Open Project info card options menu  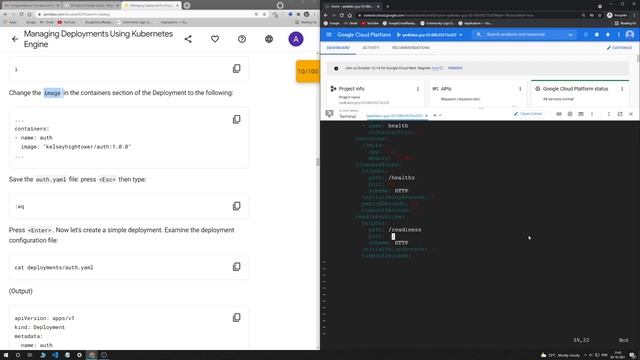click(x=418, y=89)
